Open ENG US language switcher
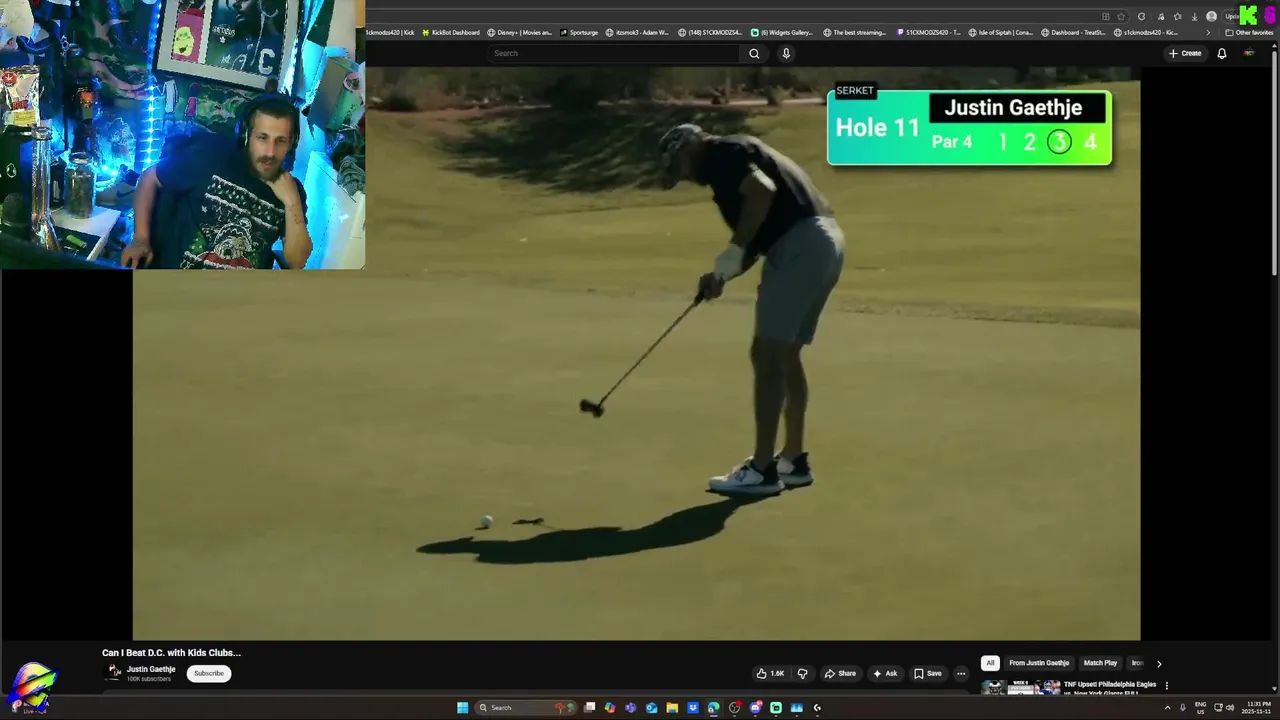The width and height of the screenshot is (1280, 720). click(1200, 707)
